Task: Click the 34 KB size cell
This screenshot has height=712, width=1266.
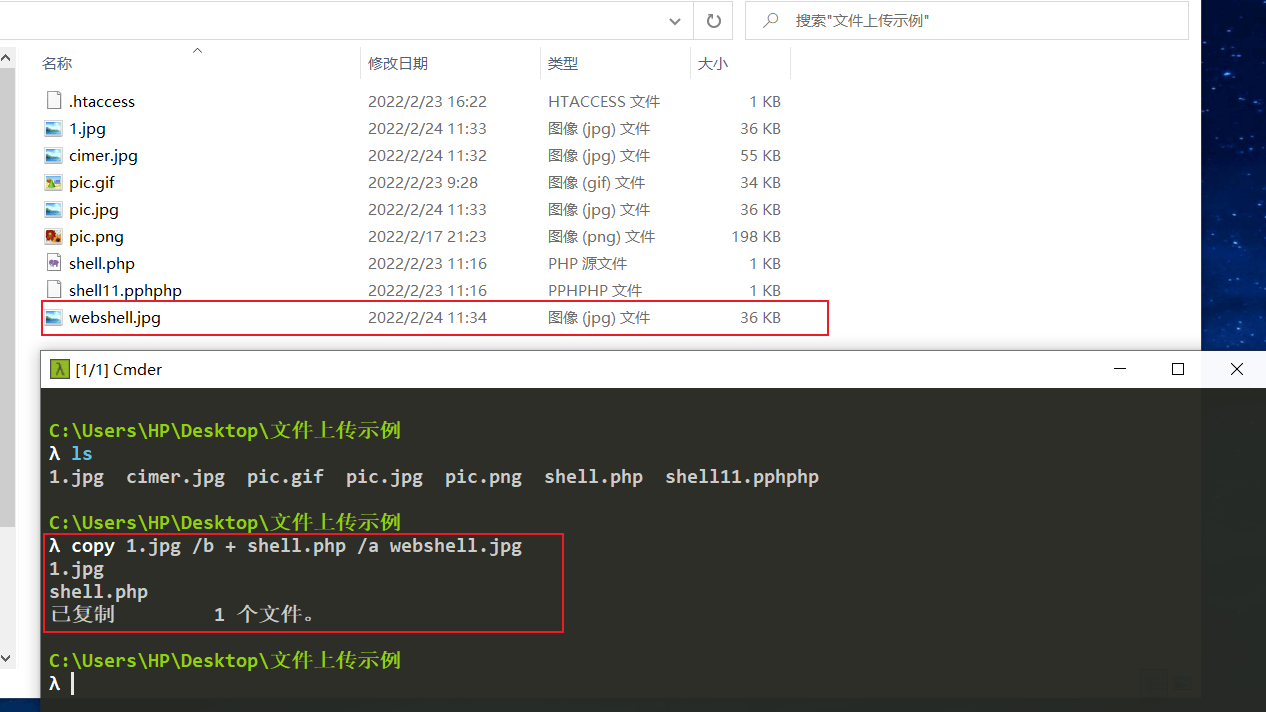Action: 760,182
